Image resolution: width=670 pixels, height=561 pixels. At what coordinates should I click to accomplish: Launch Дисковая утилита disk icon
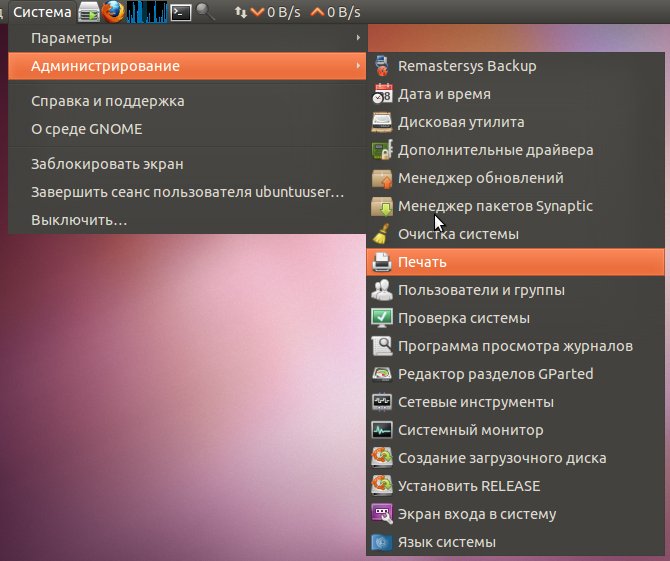(x=382, y=122)
